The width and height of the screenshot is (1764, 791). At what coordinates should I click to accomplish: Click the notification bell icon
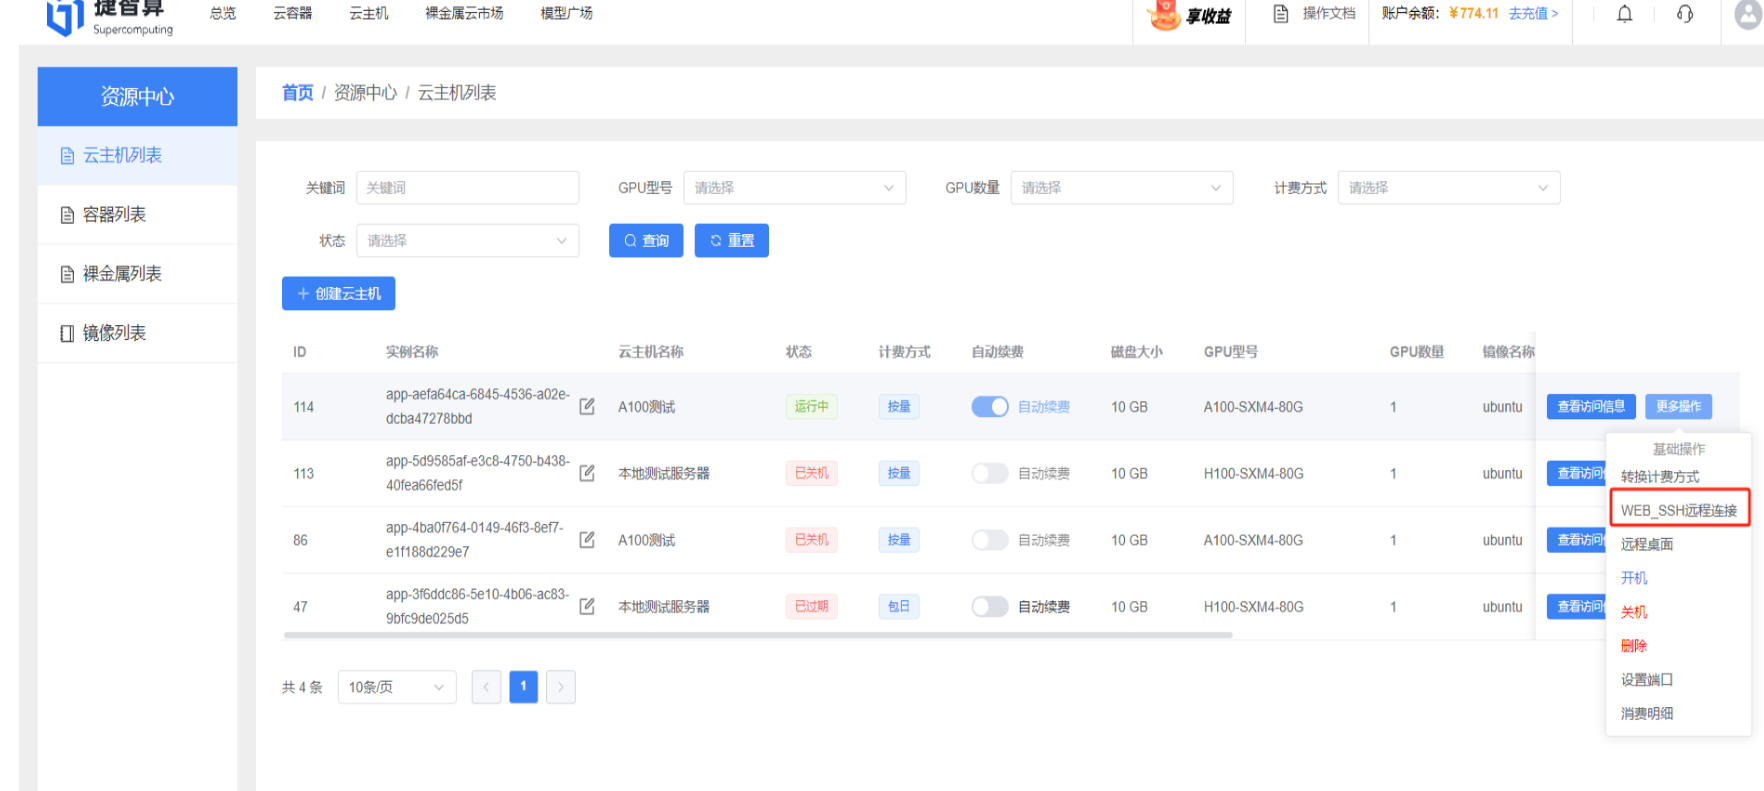(x=1624, y=14)
